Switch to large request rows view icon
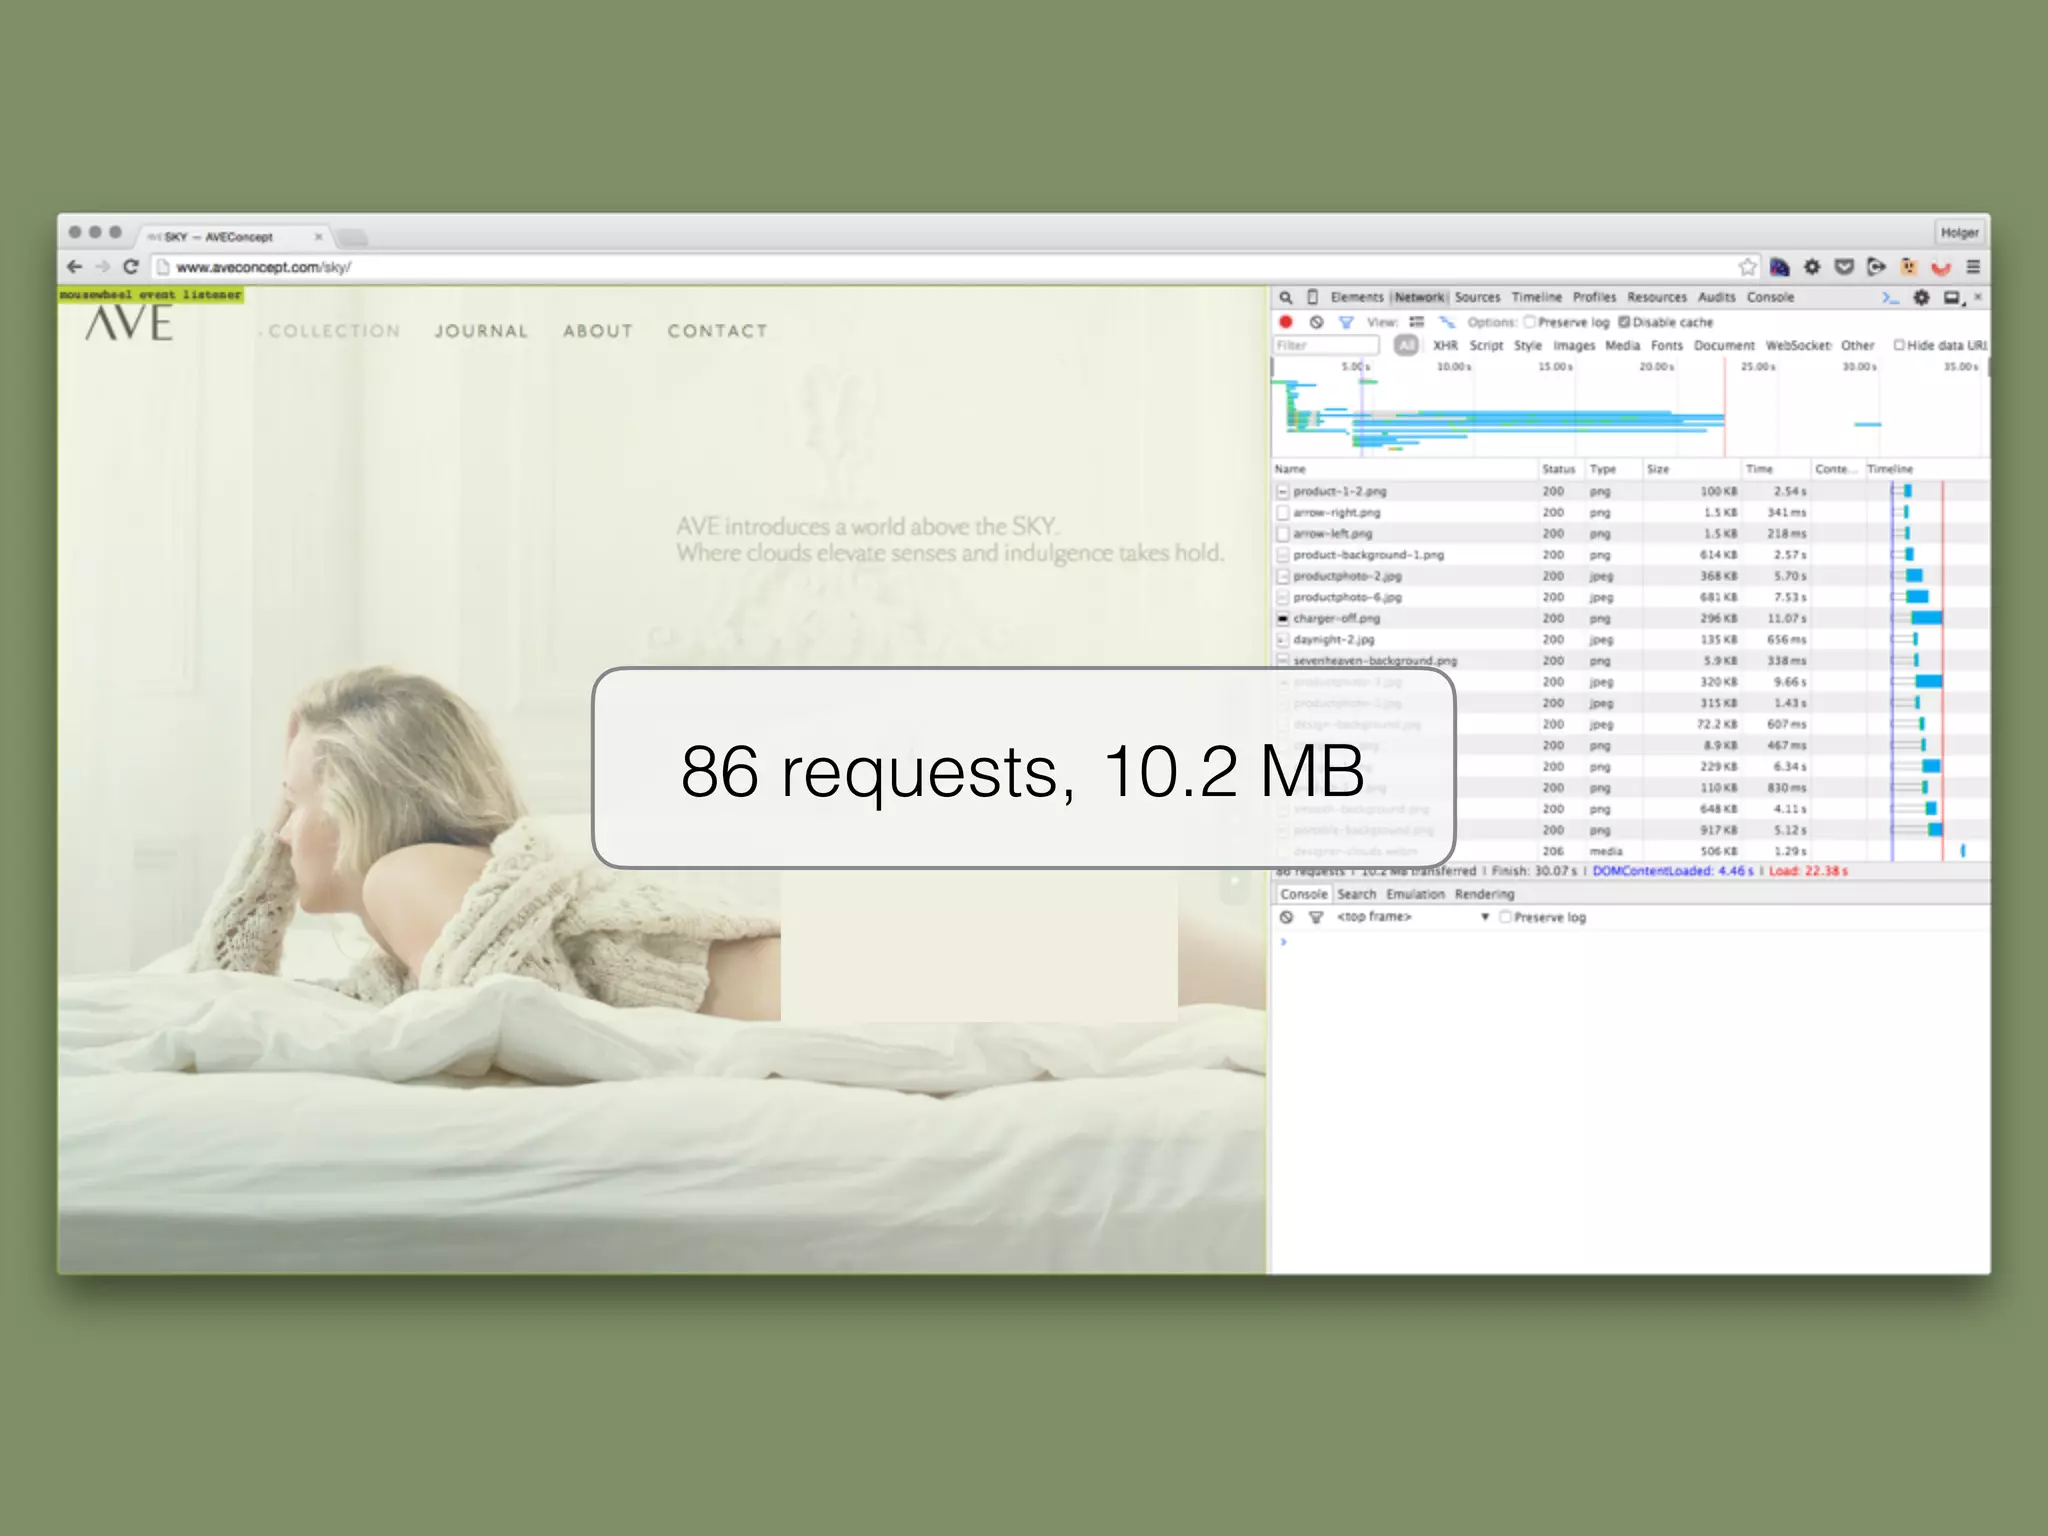This screenshot has height=1536, width=2048. point(1416,322)
